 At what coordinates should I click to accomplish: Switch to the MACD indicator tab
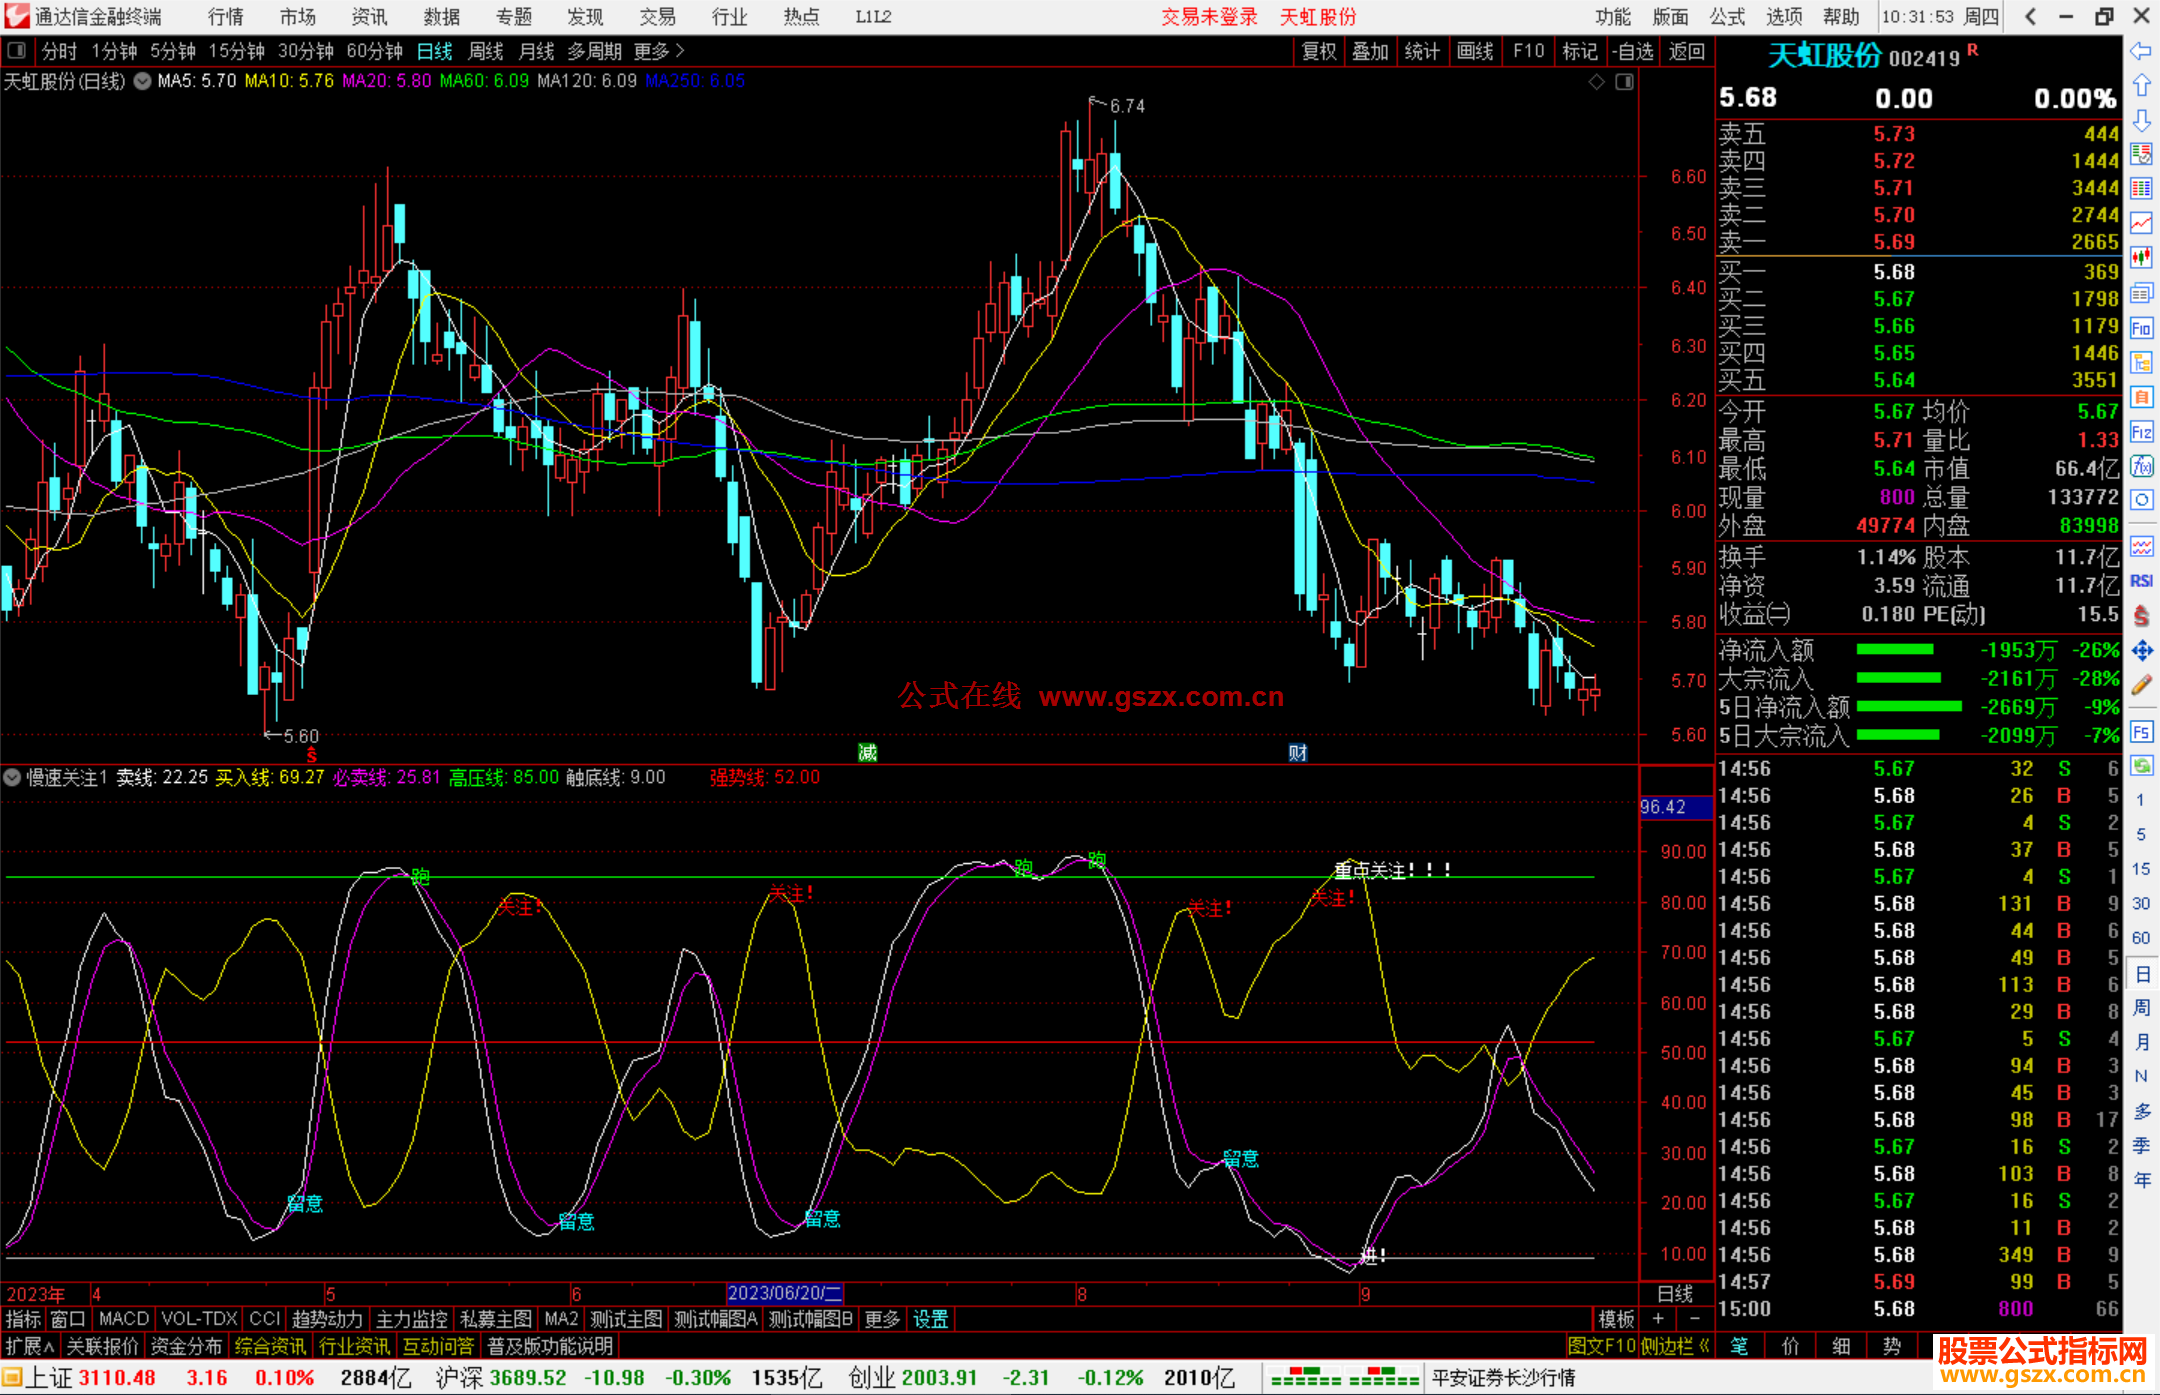tap(124, 1319)
